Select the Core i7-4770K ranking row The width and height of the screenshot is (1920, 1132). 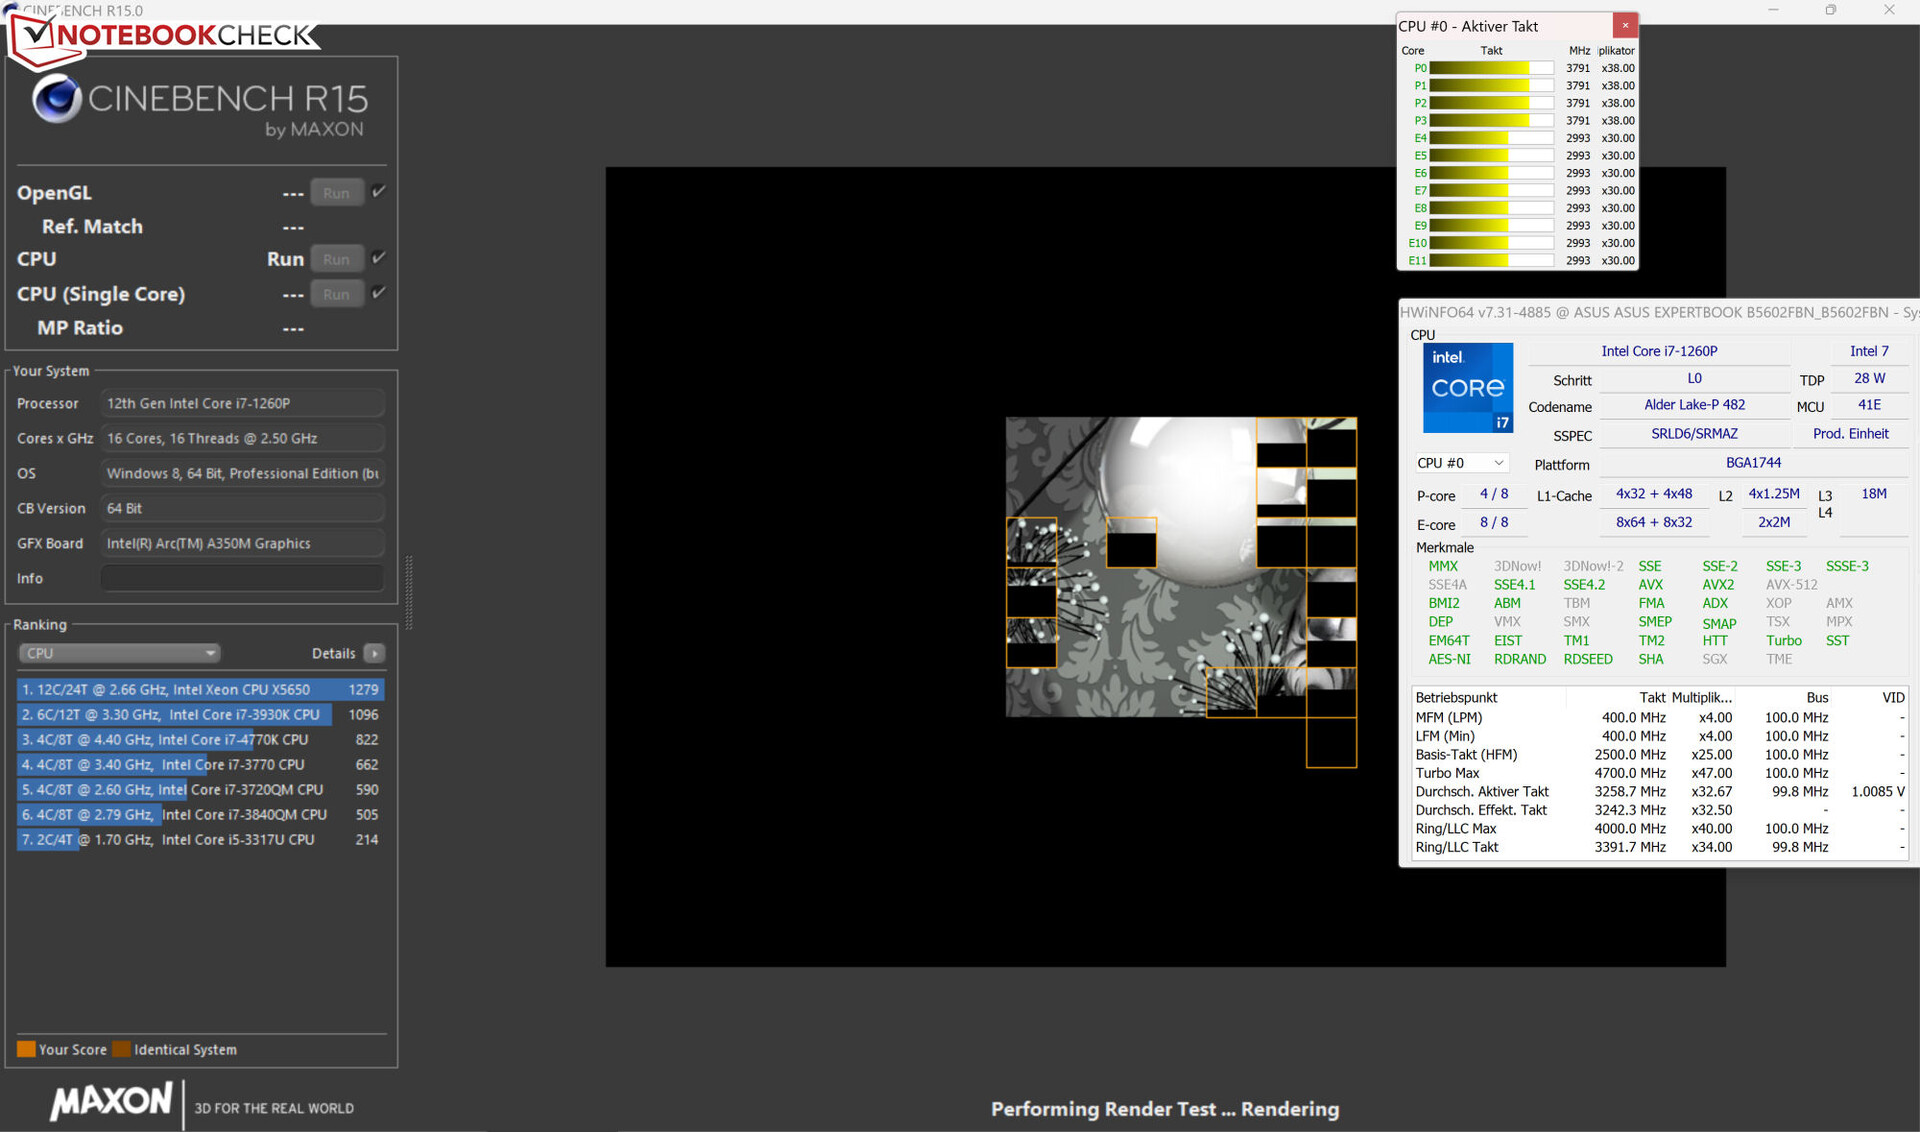pyautogui.click(x=200, y=739)
